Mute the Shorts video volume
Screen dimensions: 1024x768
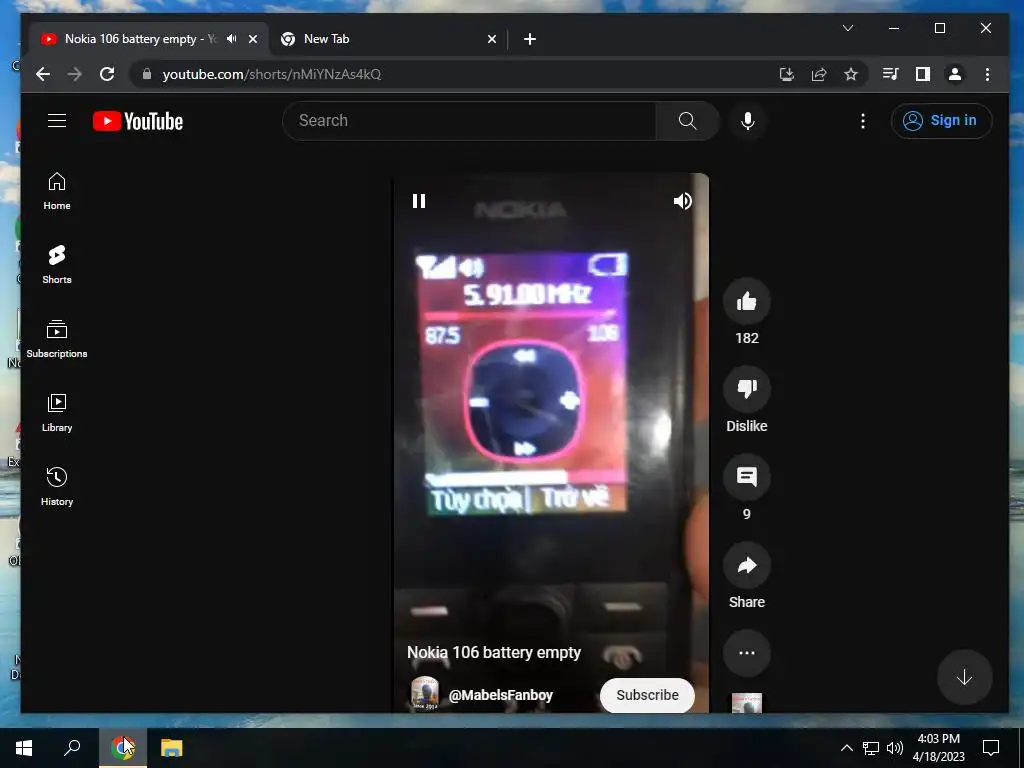point(682,201)
